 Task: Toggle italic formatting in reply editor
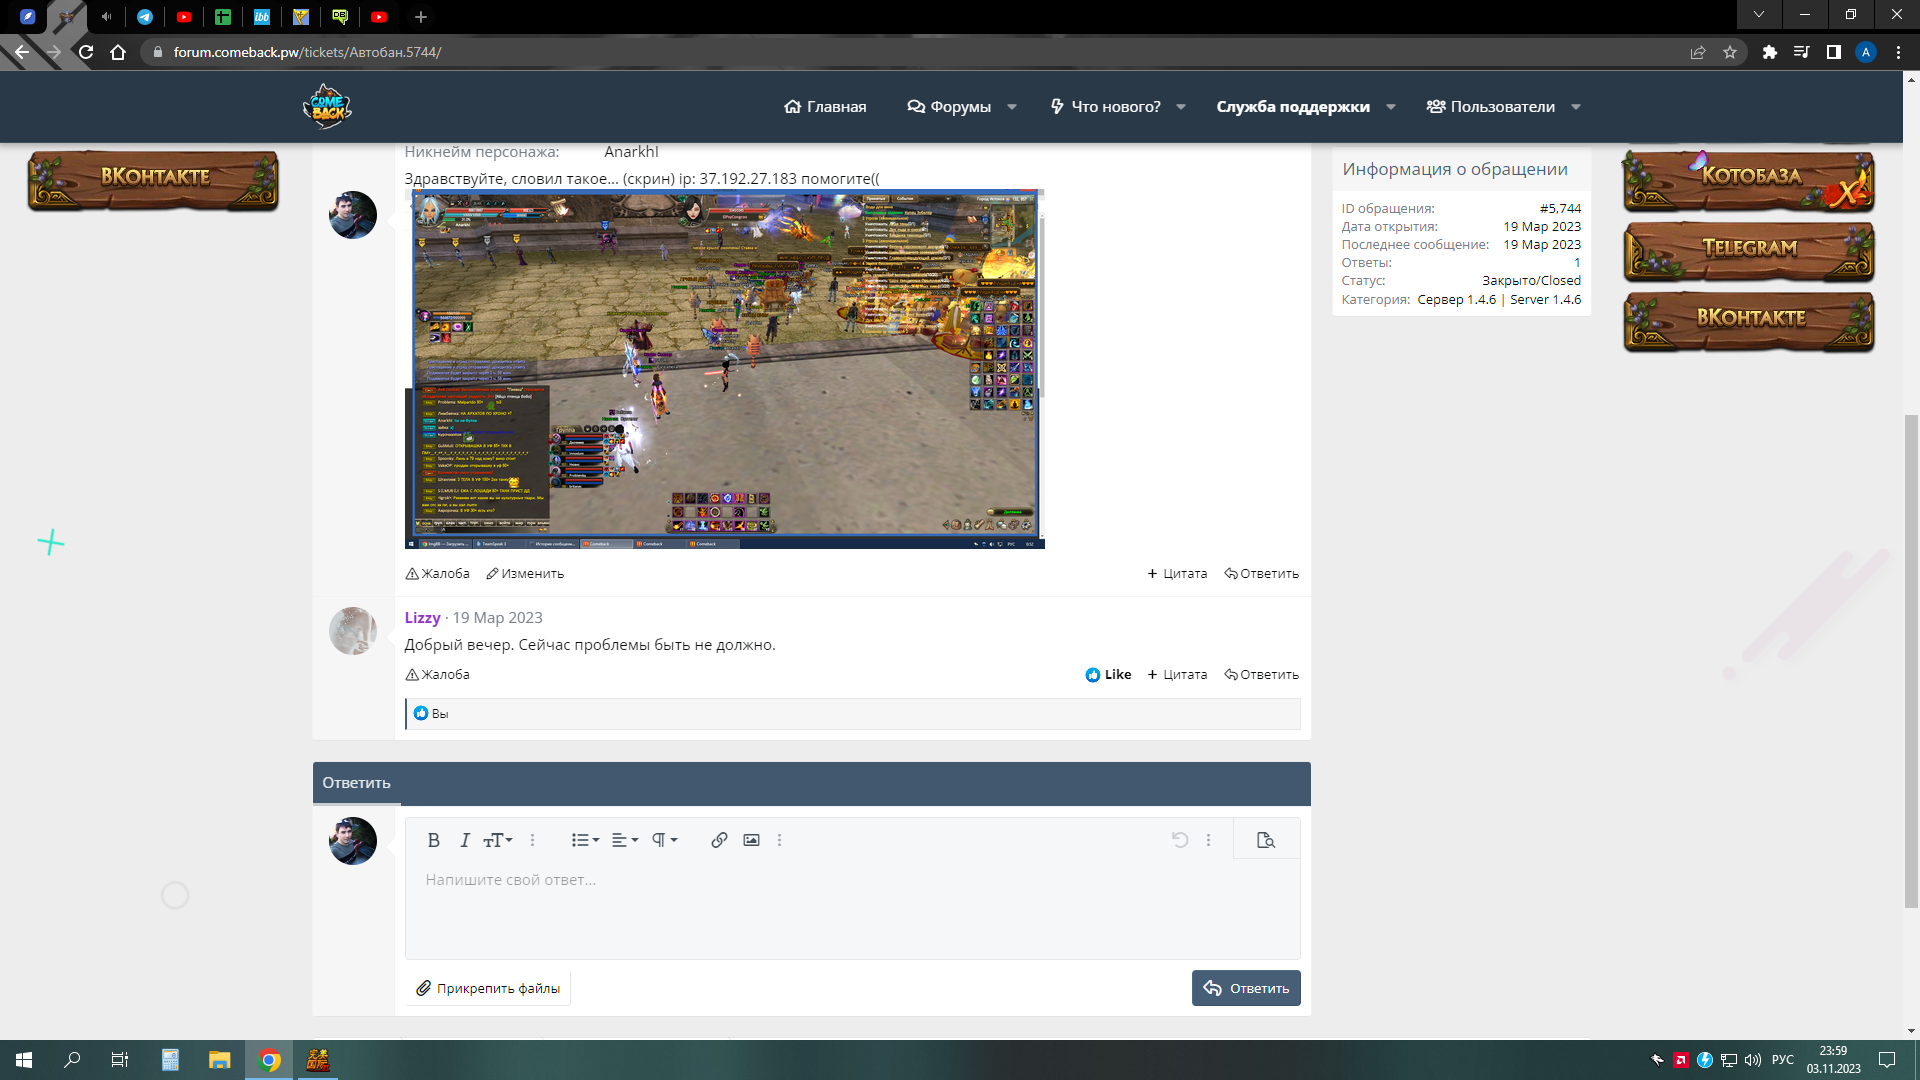pos(465,840)
